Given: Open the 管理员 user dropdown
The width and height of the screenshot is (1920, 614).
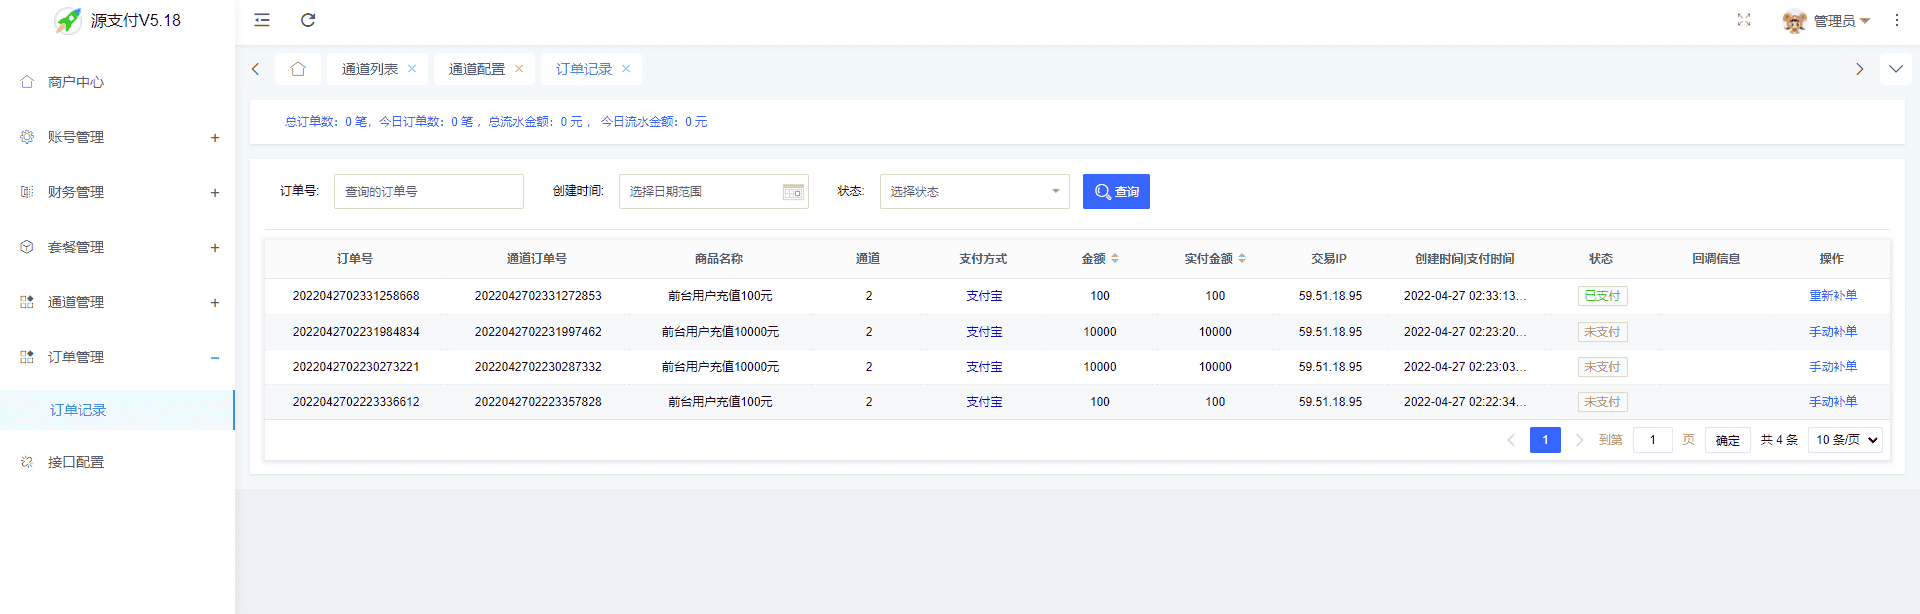Looking at the screenshot, I should 1841,21.
